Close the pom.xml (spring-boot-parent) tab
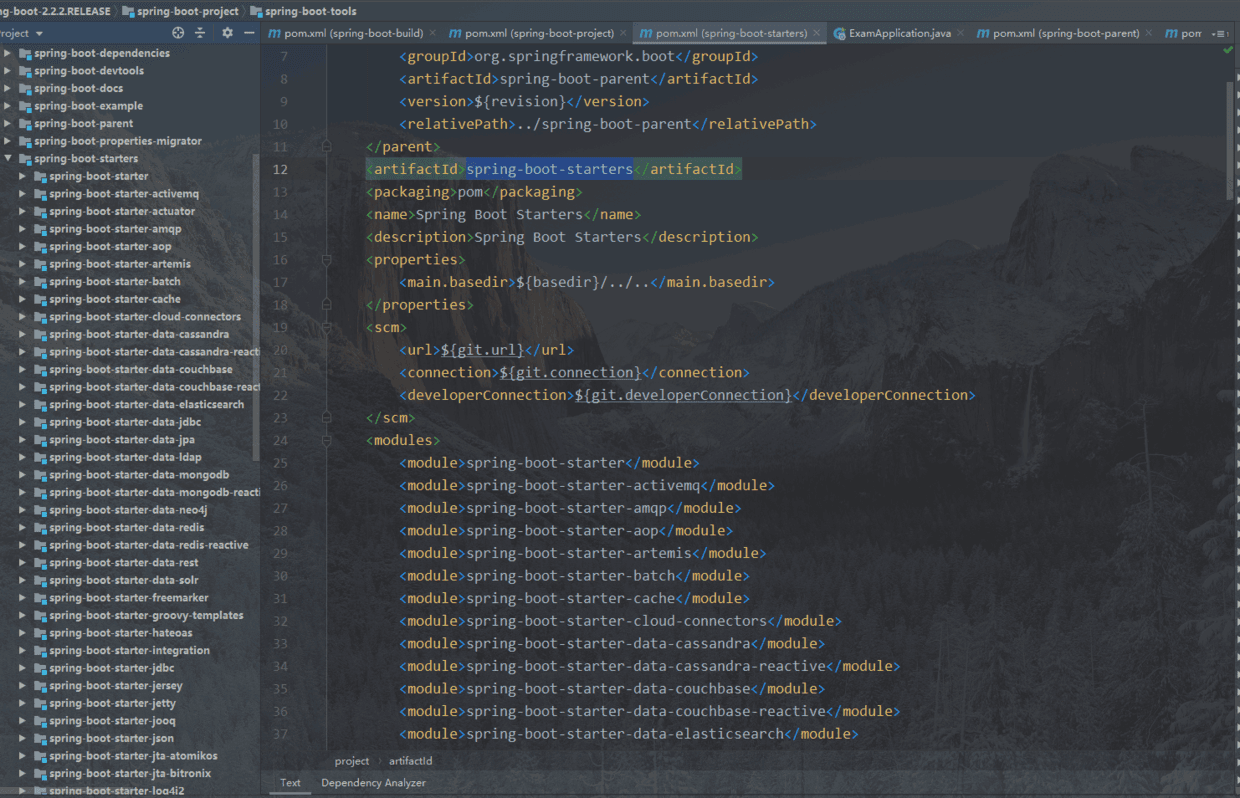1240x798 pixels. [1149, 33]
